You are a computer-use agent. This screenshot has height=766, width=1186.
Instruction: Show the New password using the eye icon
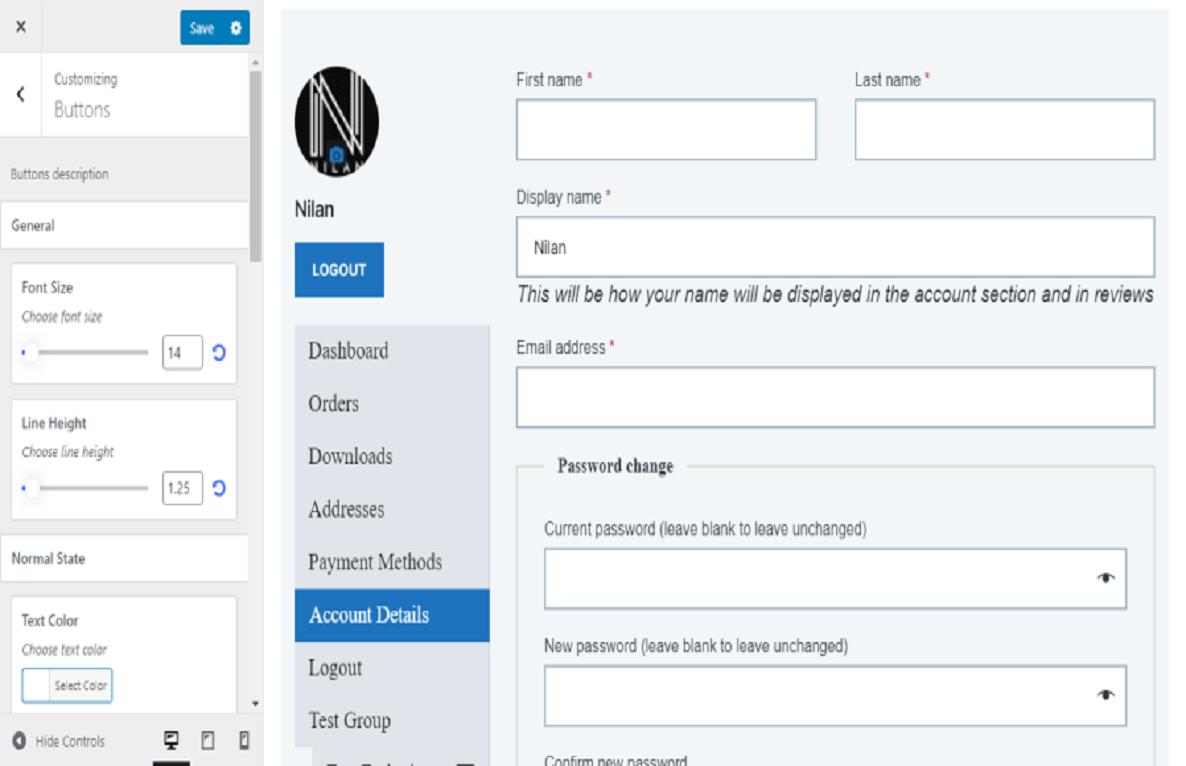pos(1107,696)
